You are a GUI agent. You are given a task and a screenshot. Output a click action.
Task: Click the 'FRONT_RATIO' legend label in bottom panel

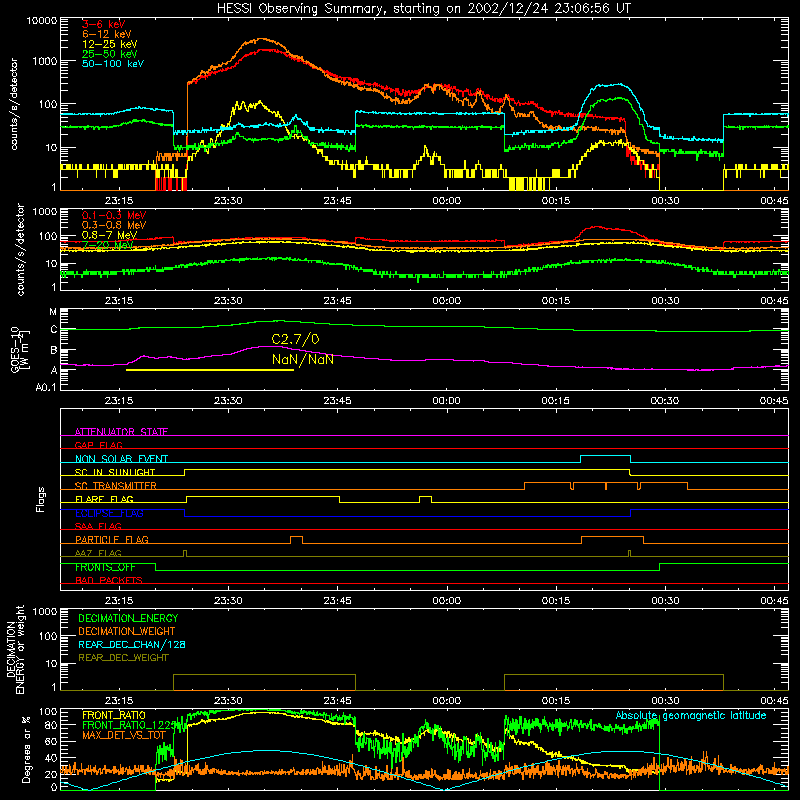click(x=114, y=716)
